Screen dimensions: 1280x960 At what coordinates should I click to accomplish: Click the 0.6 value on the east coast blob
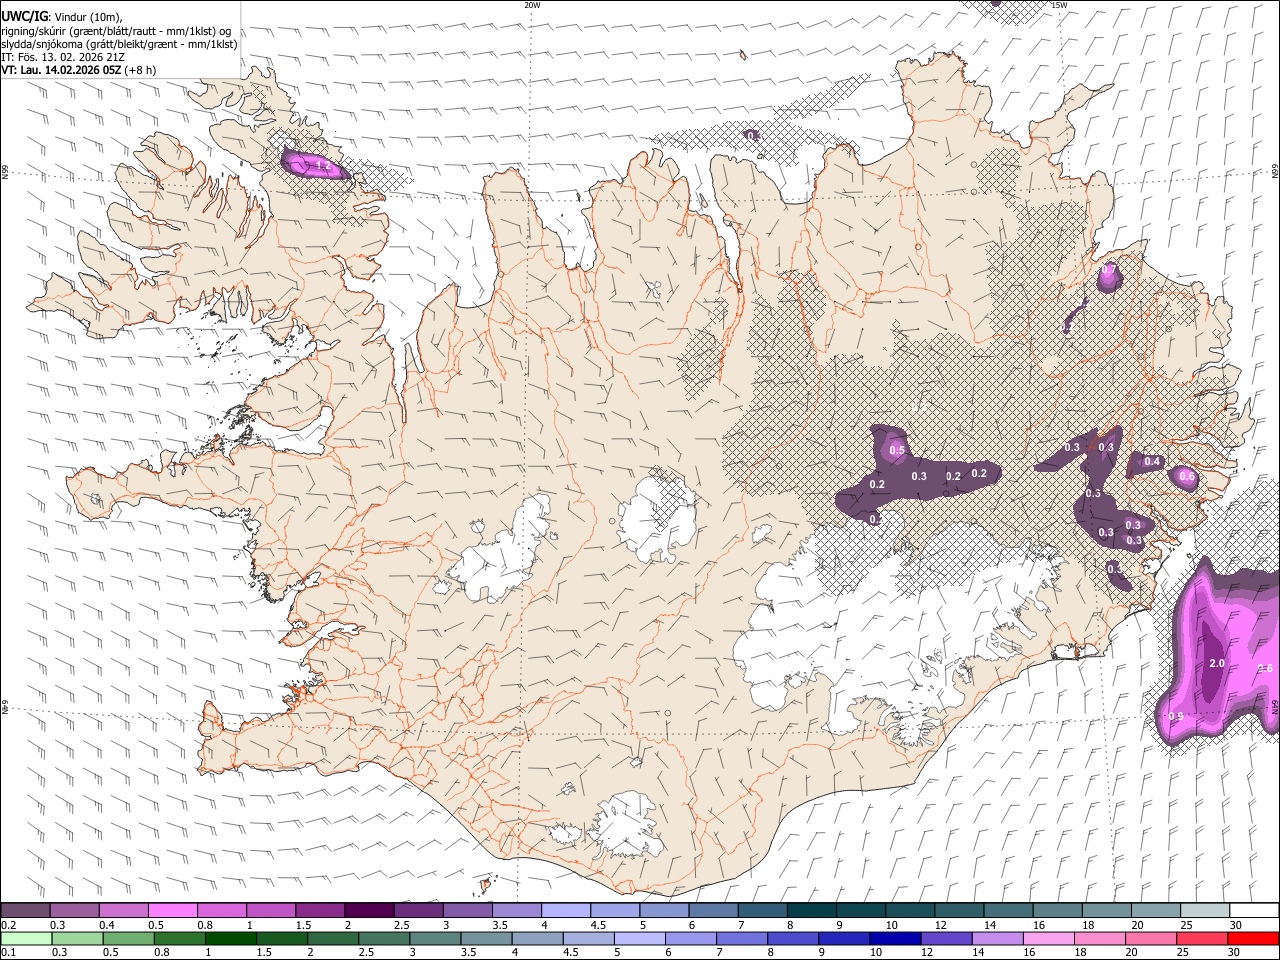point(1187,477)
